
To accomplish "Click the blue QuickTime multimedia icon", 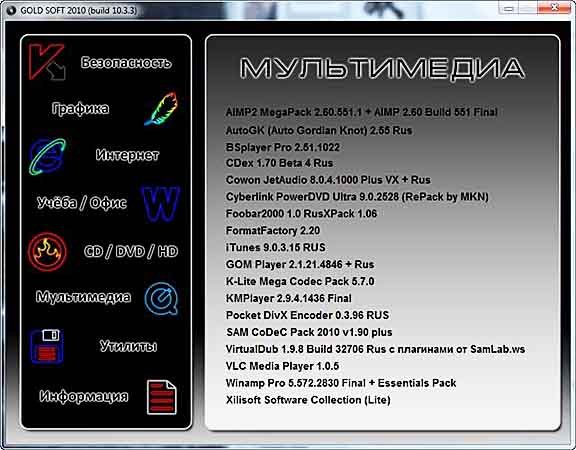I will 161,299.
